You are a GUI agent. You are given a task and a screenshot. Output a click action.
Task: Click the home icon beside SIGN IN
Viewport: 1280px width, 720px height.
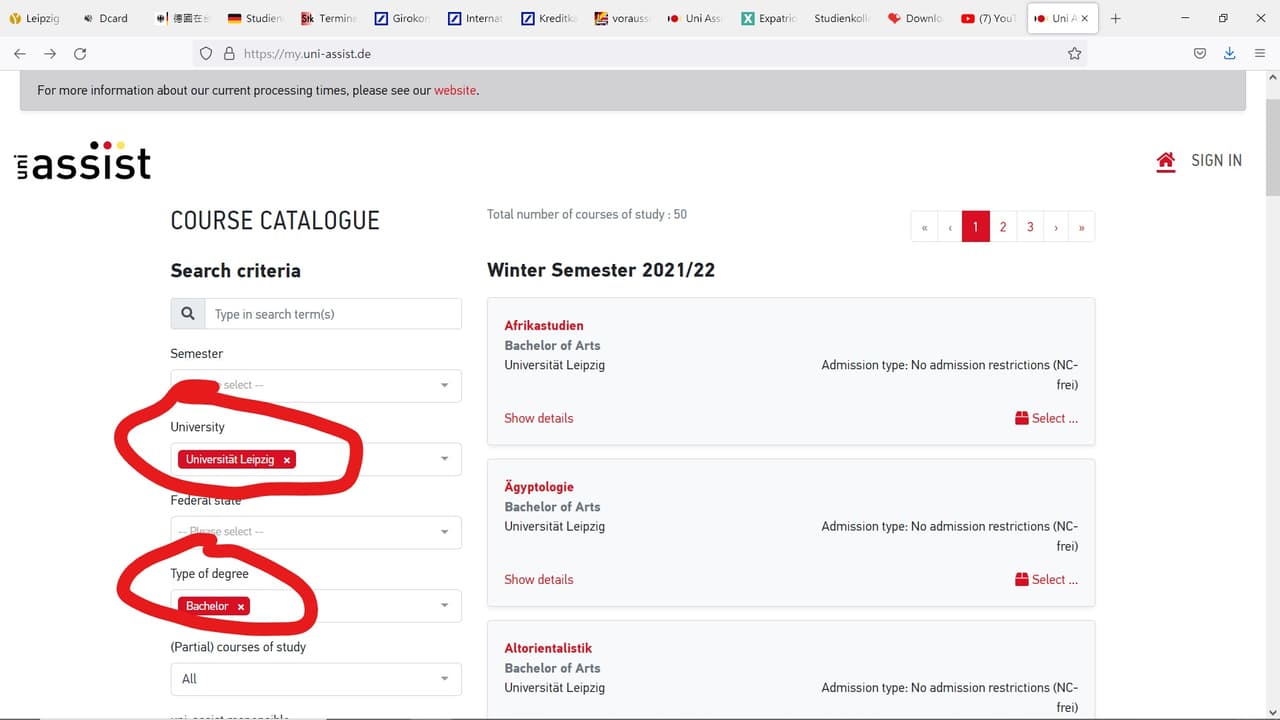click(x=1165, y=161)
